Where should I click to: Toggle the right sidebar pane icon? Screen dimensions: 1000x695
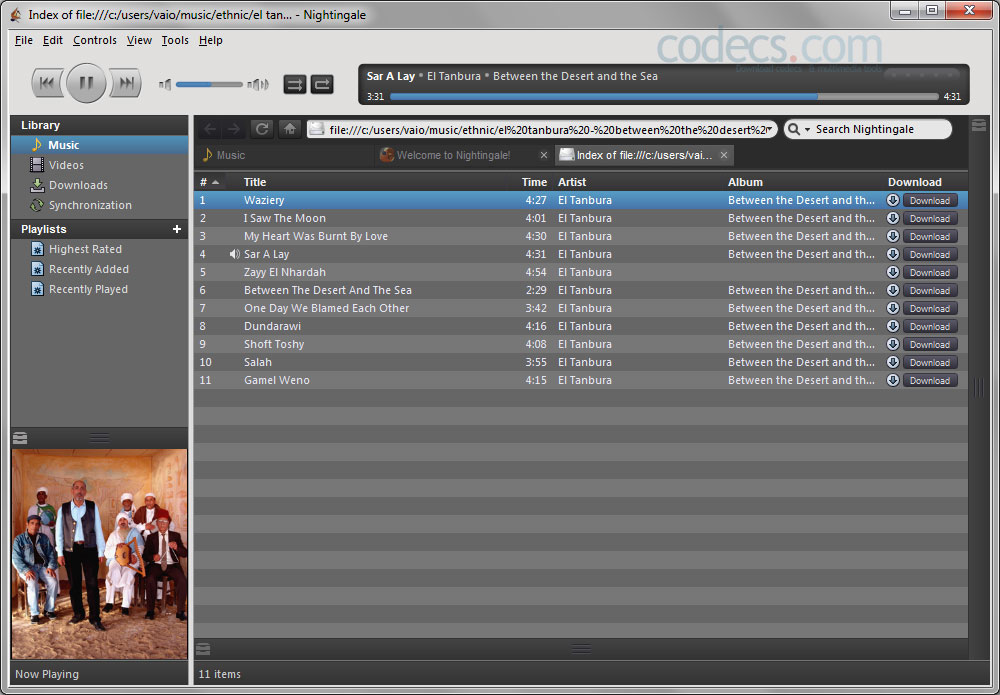tap(979, 126)
